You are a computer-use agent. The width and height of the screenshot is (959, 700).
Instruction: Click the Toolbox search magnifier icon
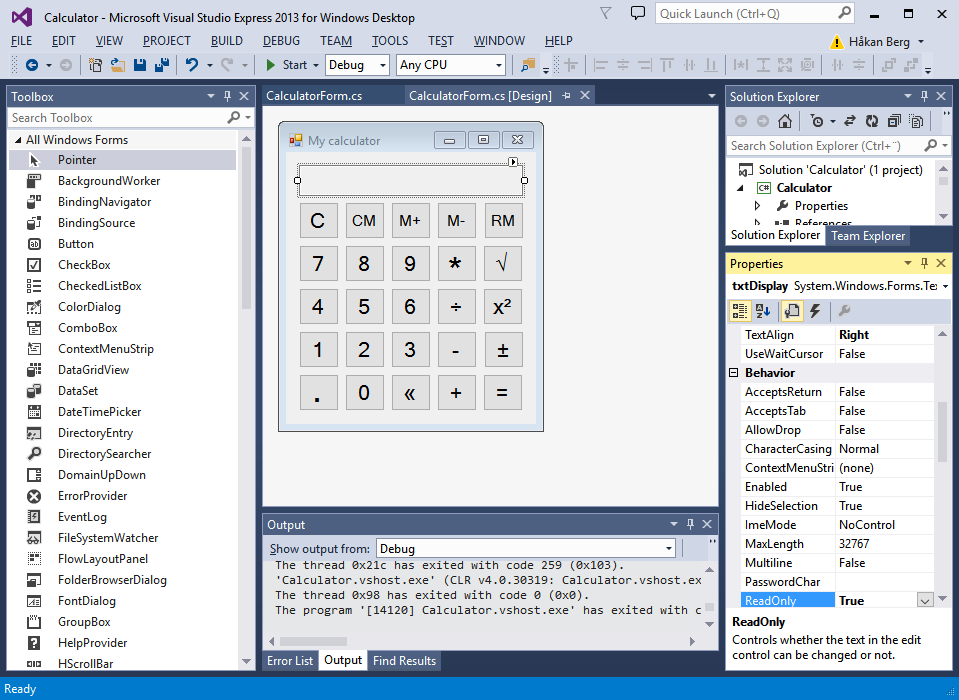[x=233, y=117]
